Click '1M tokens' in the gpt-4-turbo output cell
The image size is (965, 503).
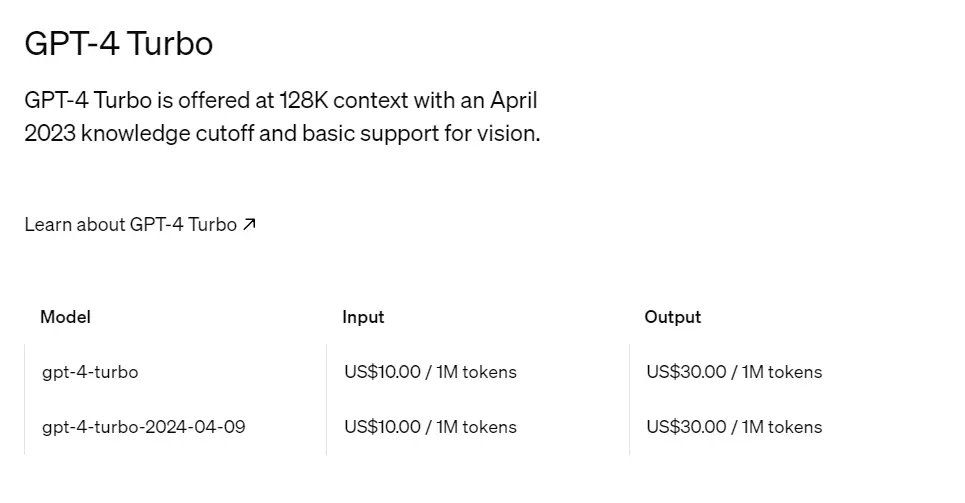pyautogui.click(x=781, y=372)
